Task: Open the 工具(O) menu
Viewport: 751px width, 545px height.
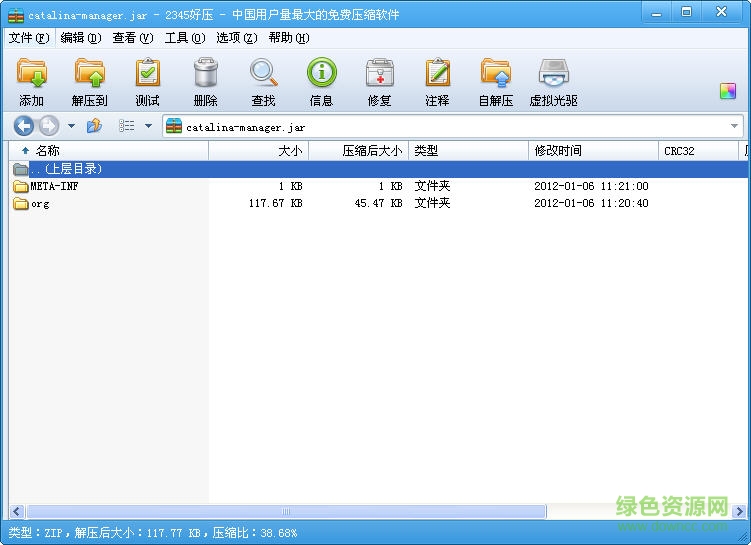Action: pos(185,38)
